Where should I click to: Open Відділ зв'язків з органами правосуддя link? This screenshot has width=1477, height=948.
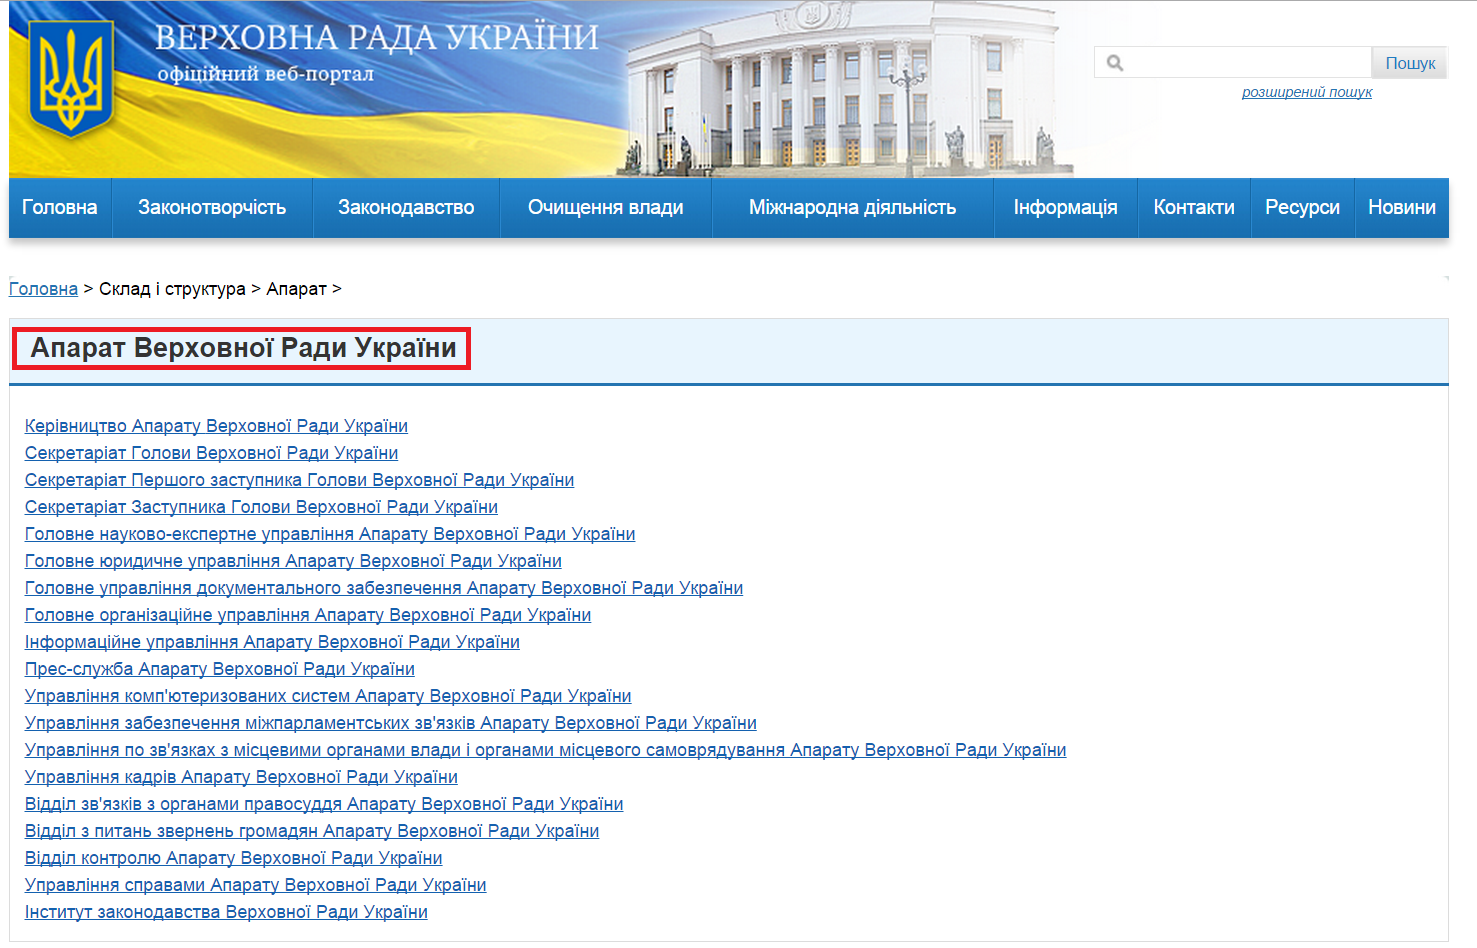pos(324,804)
